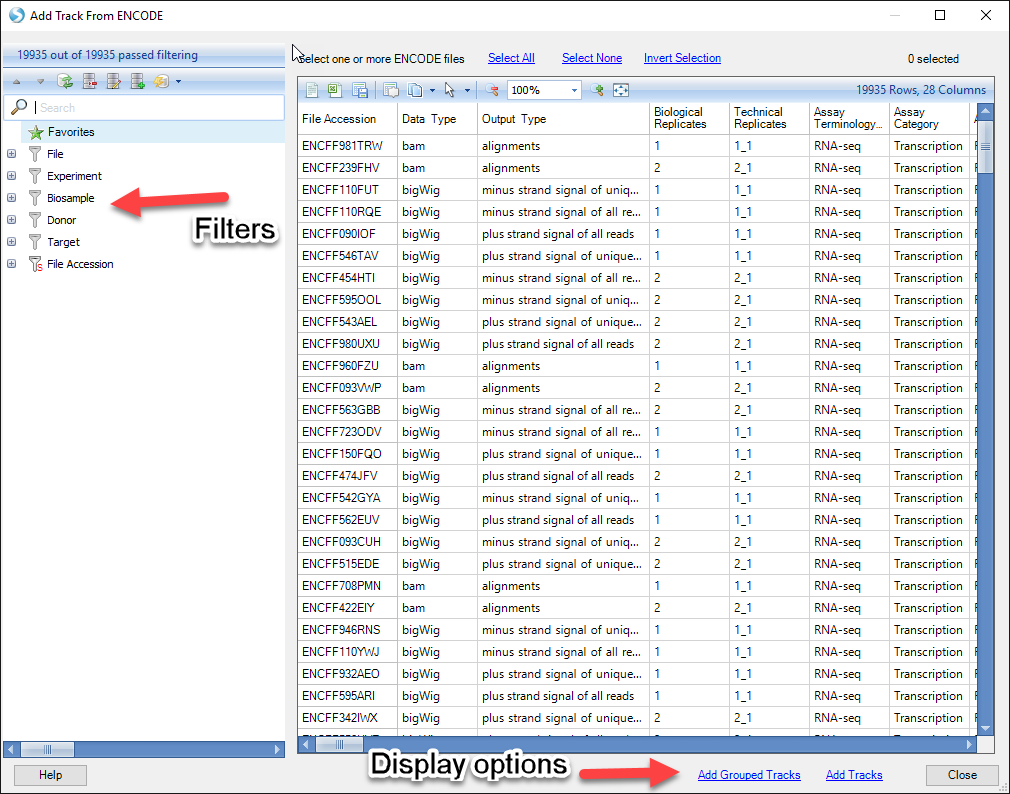Click the Technical Replicates column header
1010x794 pixels.
769,118
